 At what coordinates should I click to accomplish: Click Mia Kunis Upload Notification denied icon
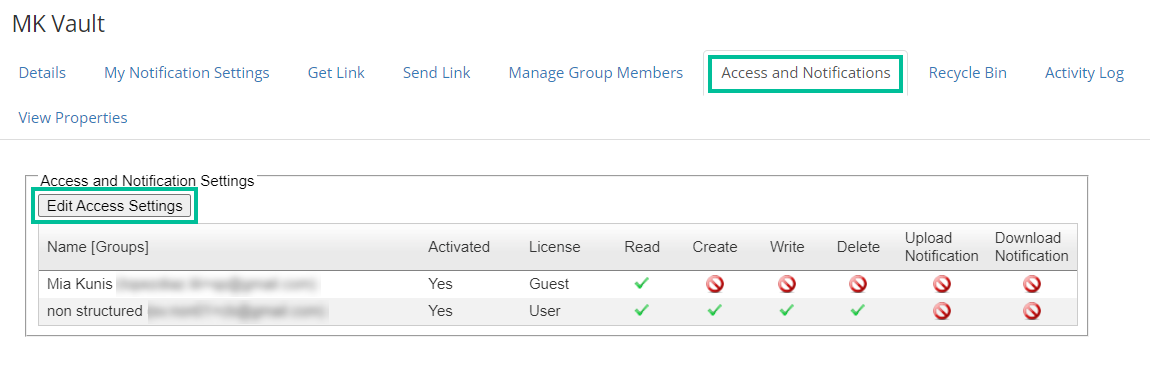[x=942, y=284]
